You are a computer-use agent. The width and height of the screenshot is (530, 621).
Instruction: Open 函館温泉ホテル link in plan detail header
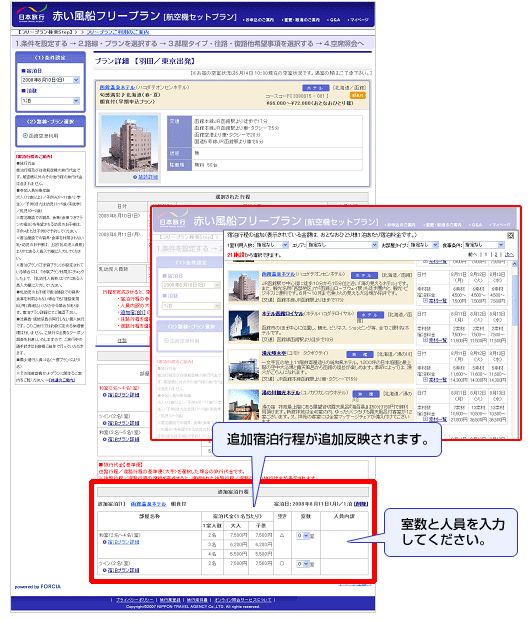pos(117,87)
